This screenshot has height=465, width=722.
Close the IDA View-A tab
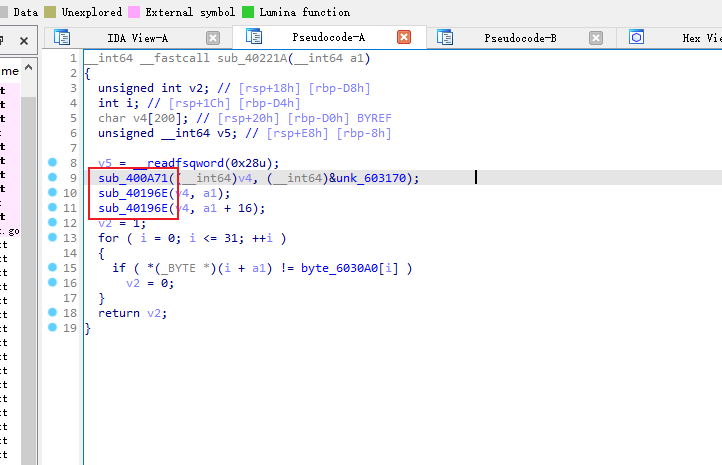pyautogui.click(x=213, y=38)
